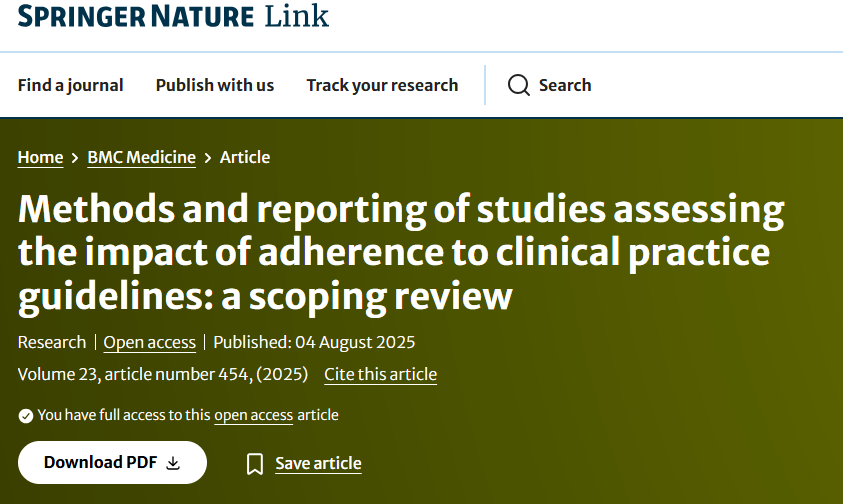Click the Springer Nature Link logo
The height and width of the screenshot is (504, 843).
(x=173, y=16)
